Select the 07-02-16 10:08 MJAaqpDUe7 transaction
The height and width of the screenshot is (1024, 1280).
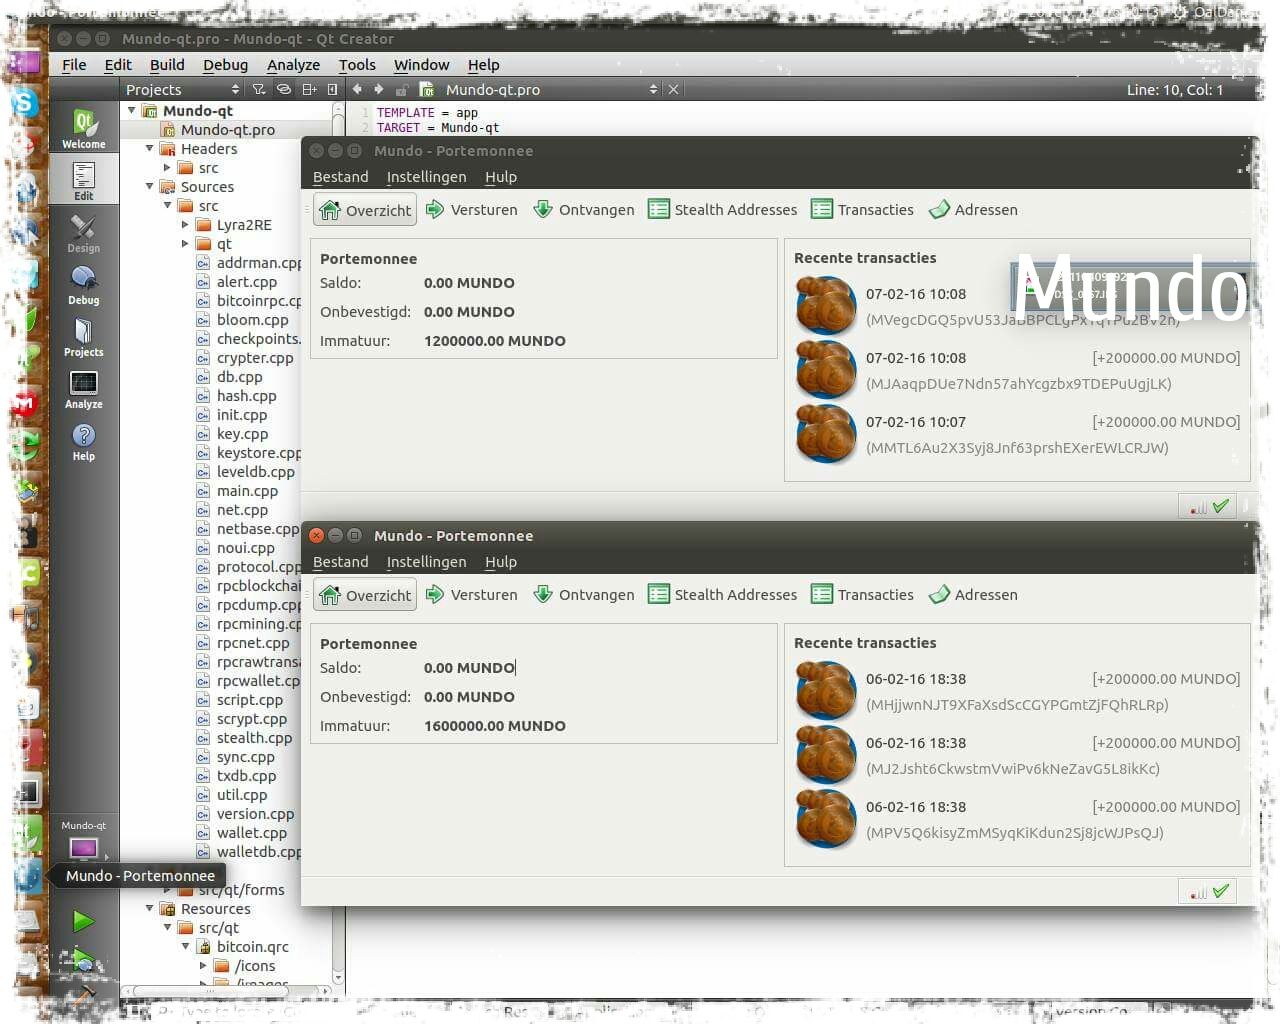(x=1017, y=370)
